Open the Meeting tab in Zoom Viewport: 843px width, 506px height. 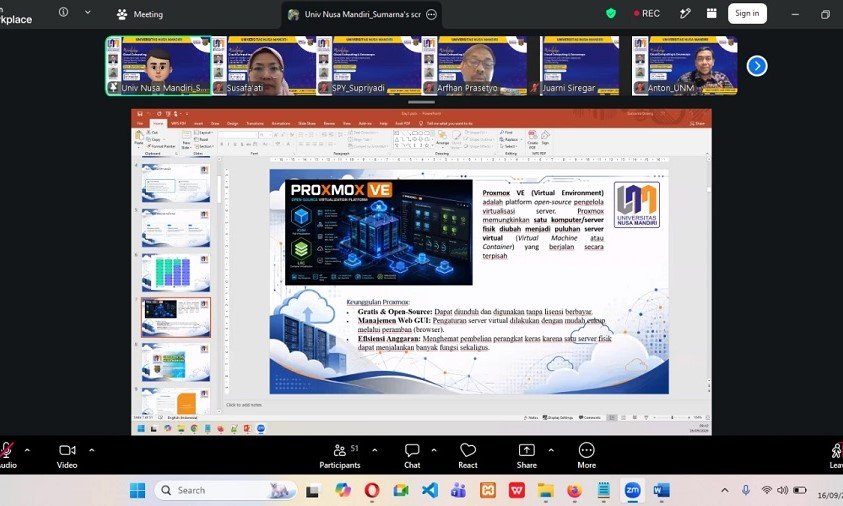click(140, 15)
